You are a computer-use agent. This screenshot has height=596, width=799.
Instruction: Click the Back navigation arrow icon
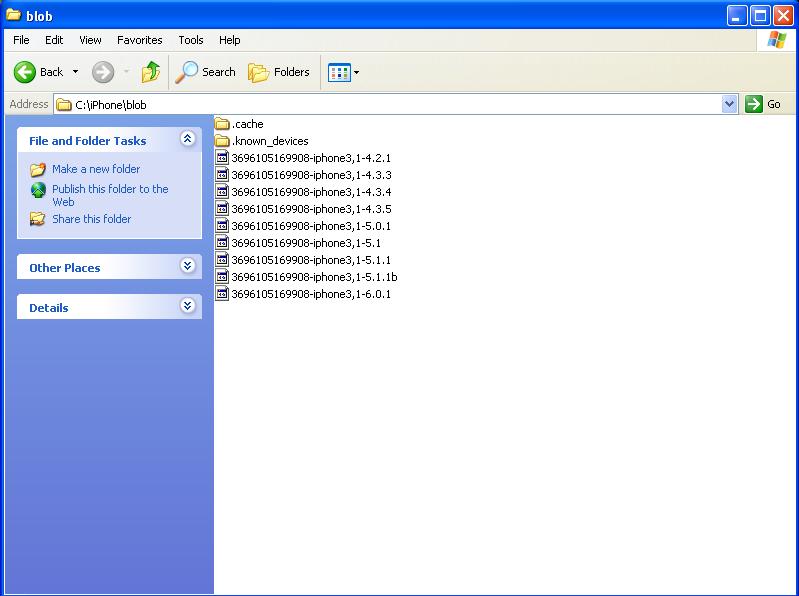tap(25, 72)
